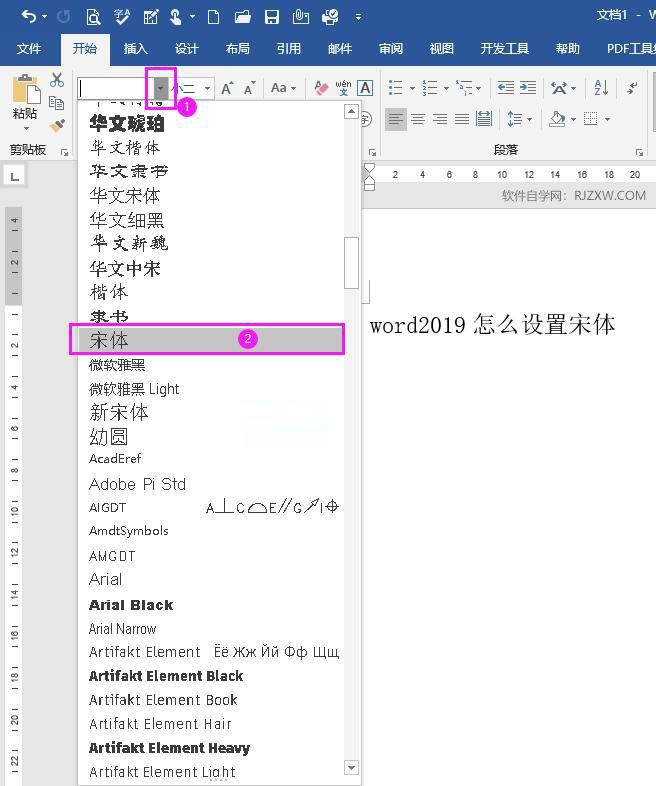Toggle Center alignment button

click(x=418, y=119)
